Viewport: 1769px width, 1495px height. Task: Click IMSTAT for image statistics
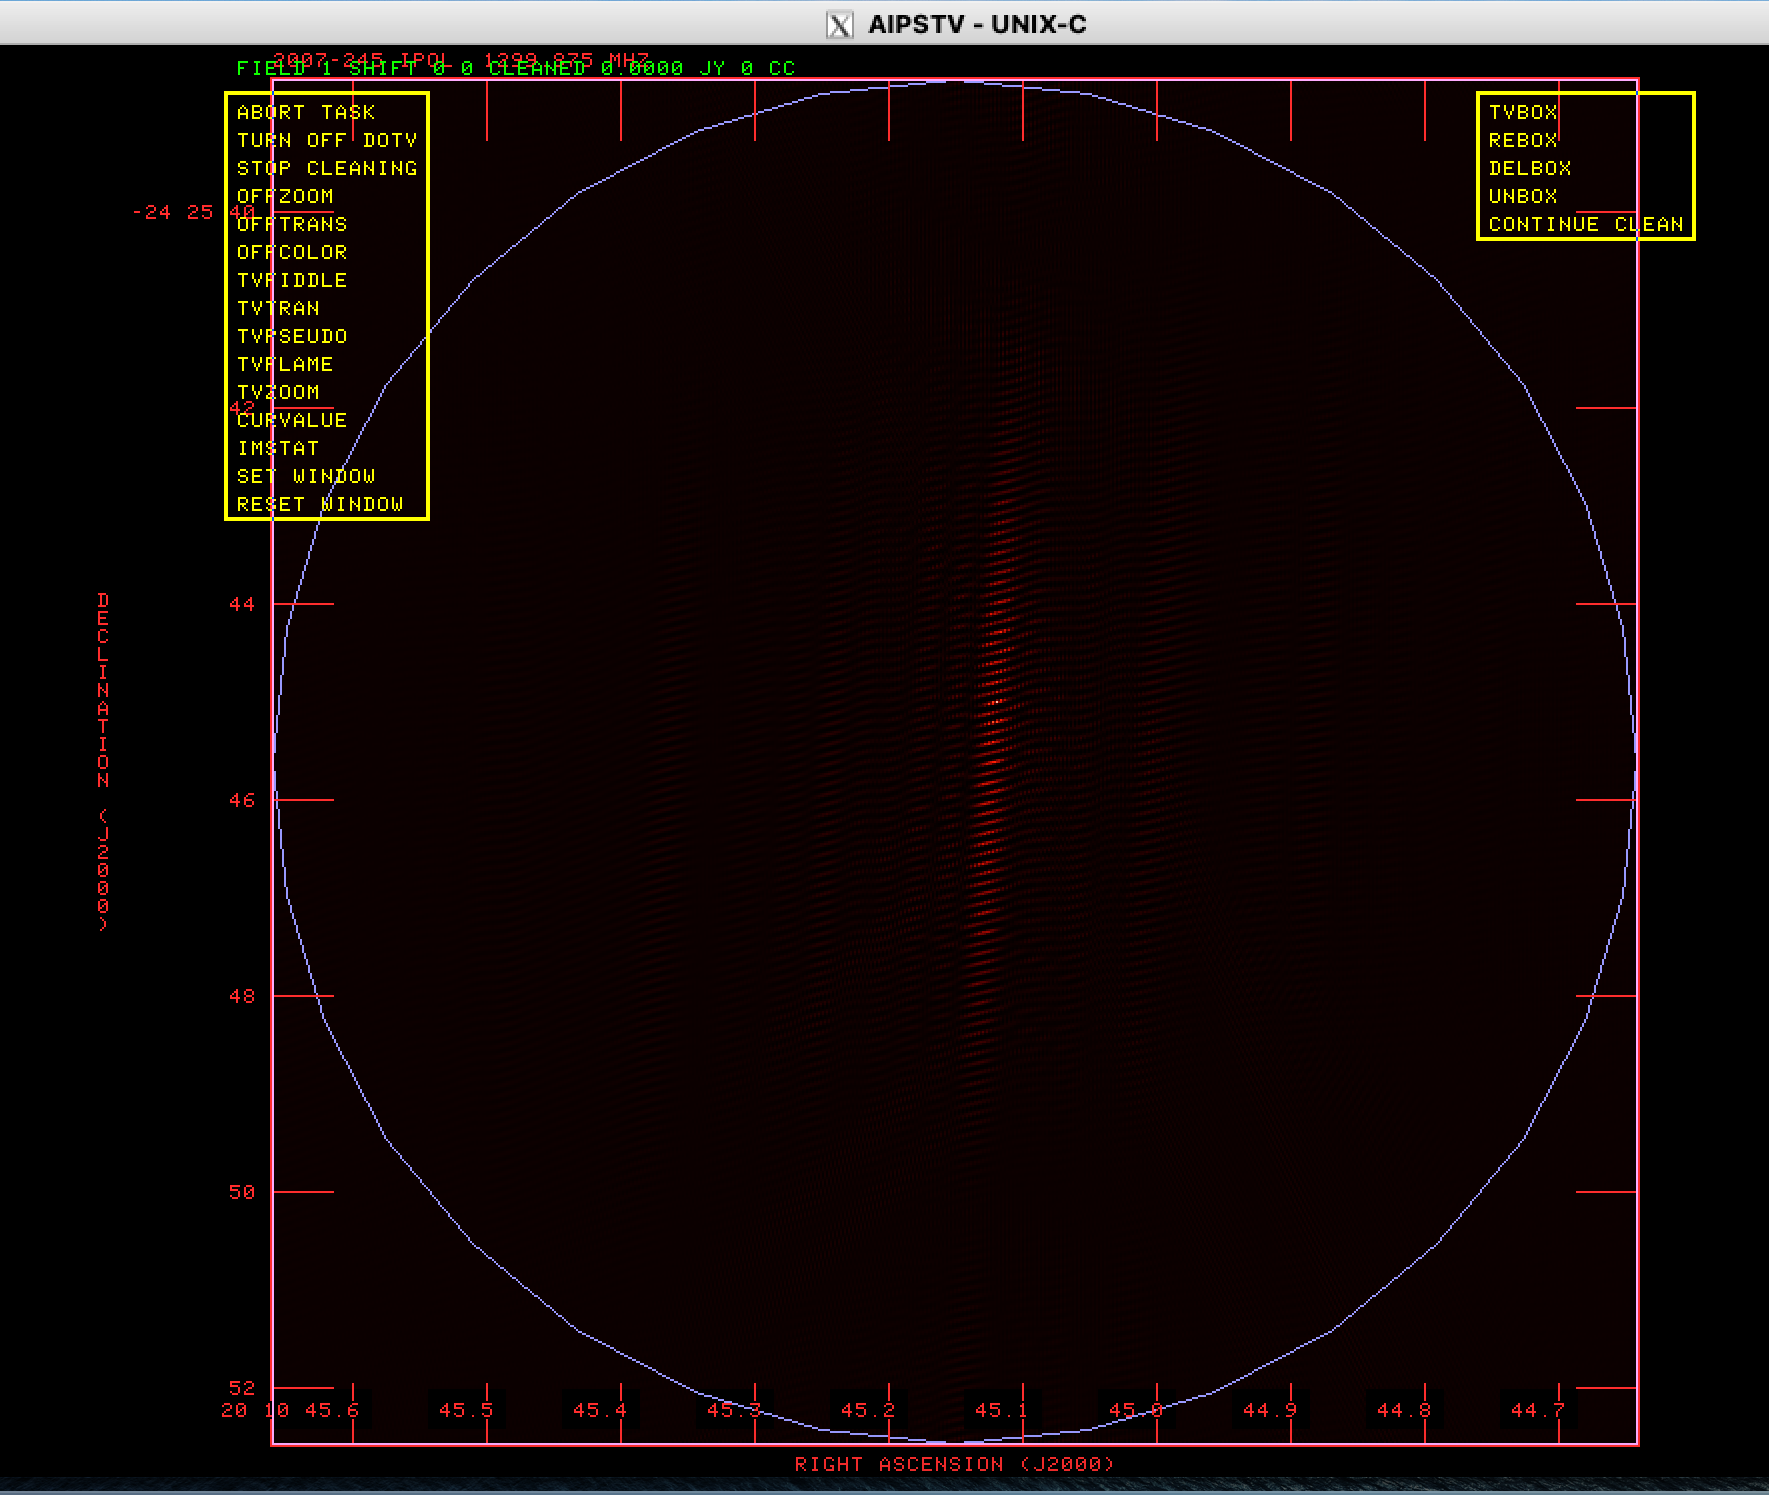click(x=278, y=449)
